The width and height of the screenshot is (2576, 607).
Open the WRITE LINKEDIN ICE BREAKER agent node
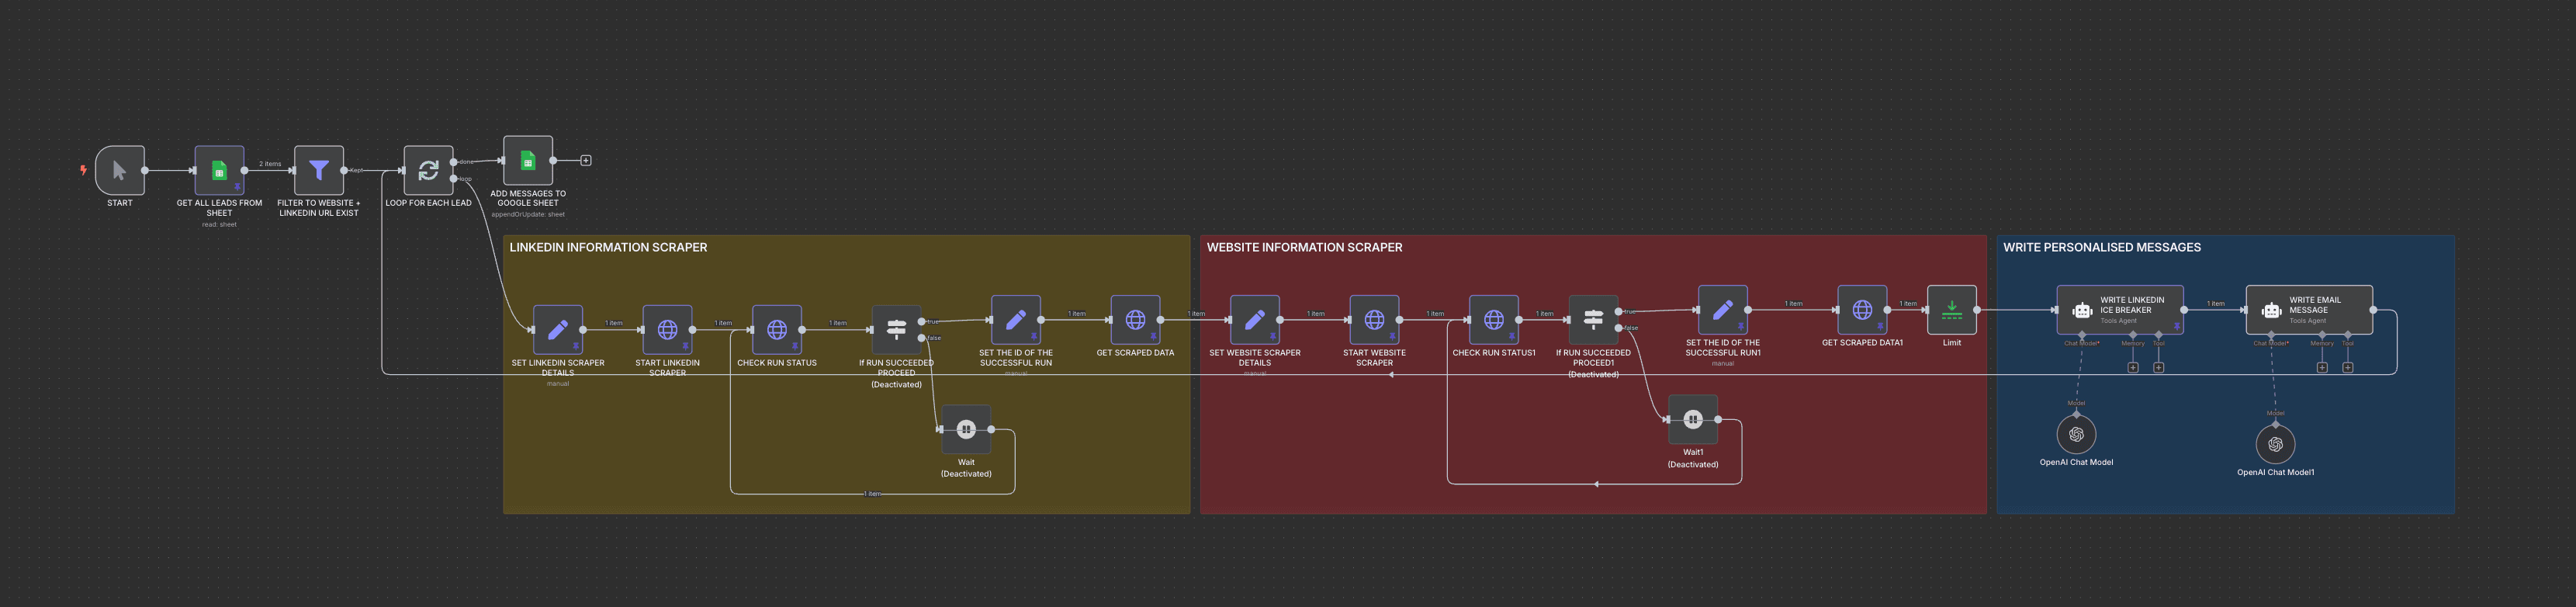point(2119,310)
